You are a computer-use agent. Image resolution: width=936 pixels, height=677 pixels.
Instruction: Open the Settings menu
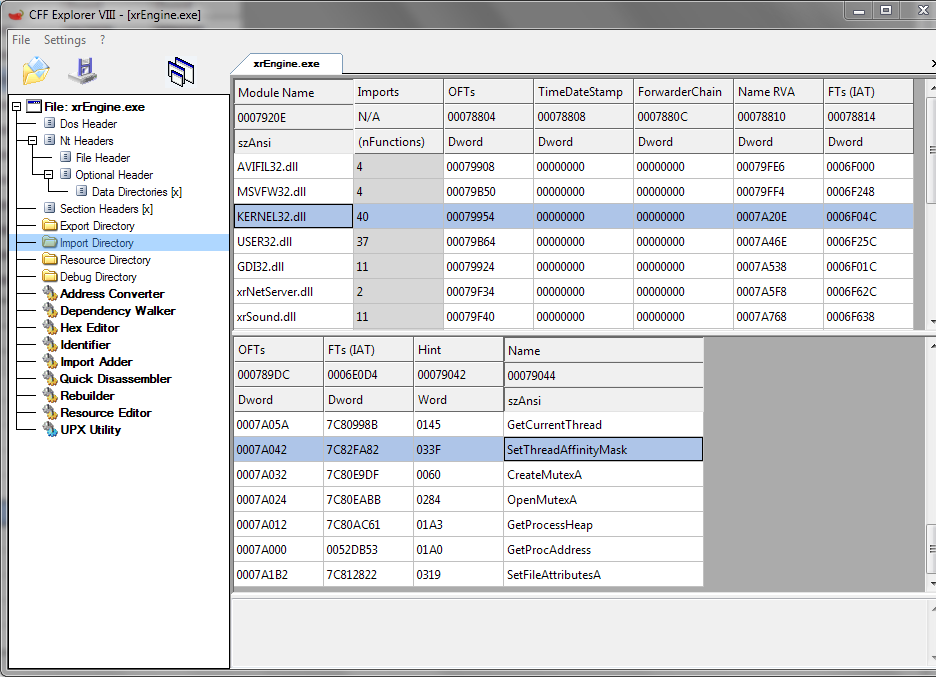coord(65,40)
